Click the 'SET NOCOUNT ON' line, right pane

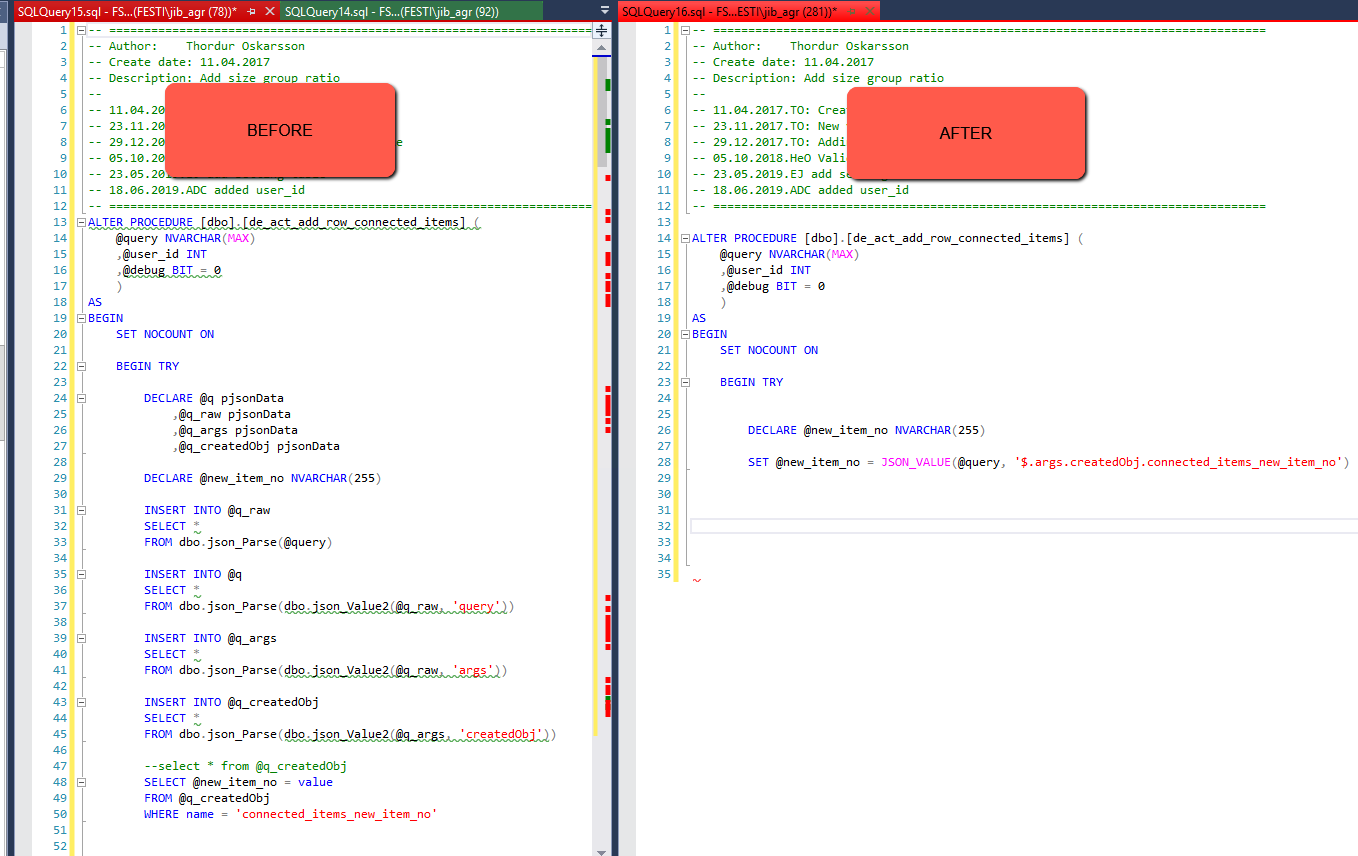pos(769,350)
